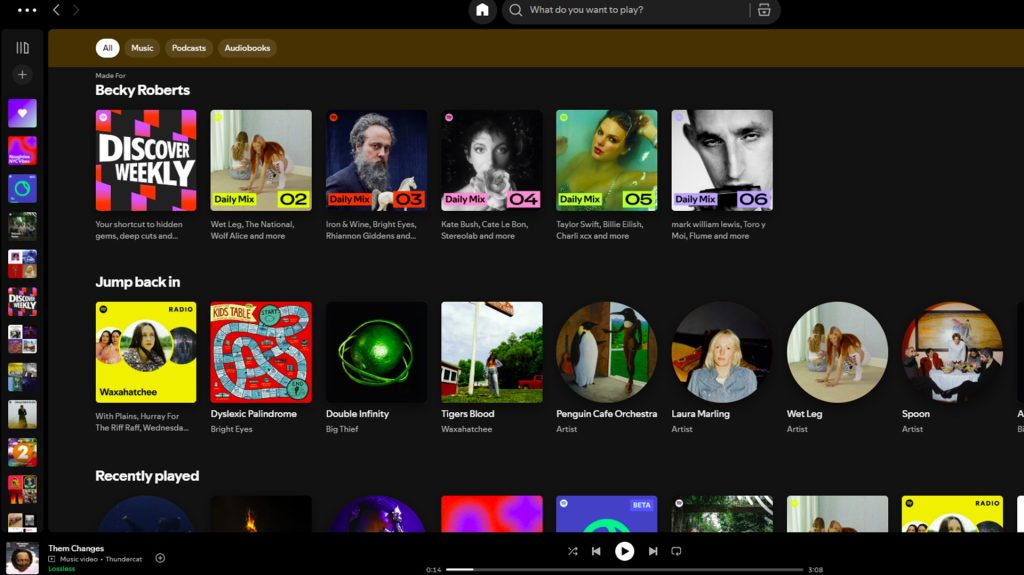Skip to the previous track
The width and height of the screenshot is (1024, 575).
[x=596, y=551]
